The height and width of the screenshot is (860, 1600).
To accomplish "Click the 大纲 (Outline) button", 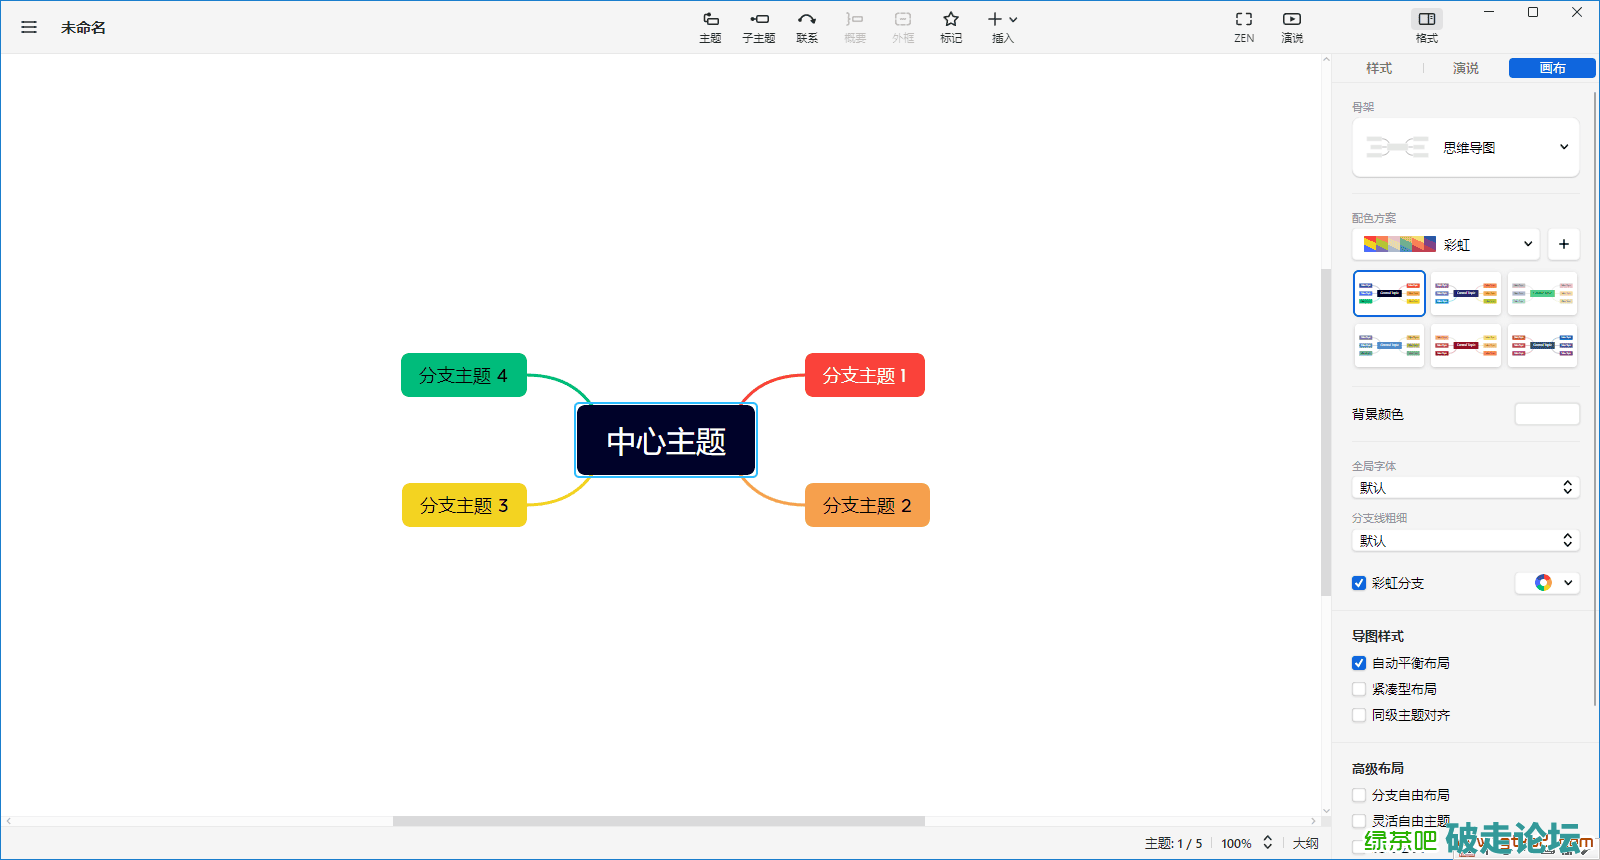I will pyautogui.click(x=1305, y=843).
